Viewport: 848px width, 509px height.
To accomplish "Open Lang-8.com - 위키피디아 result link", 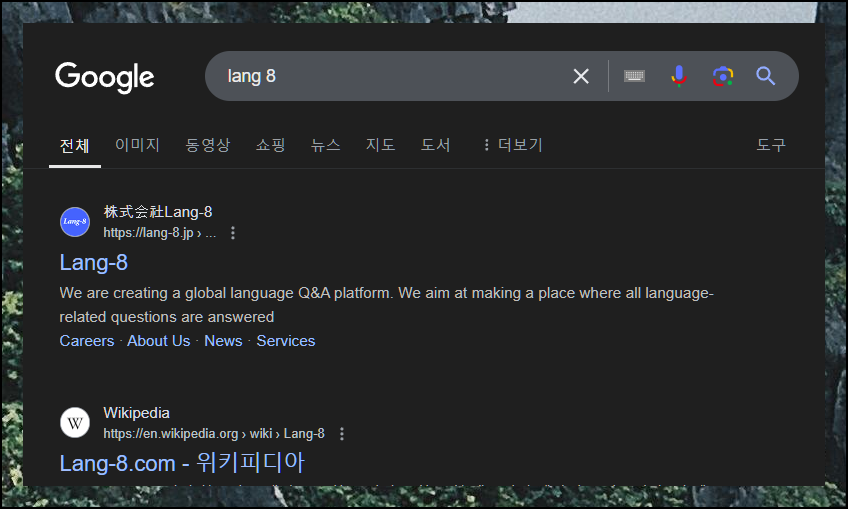I will pos(182,464).
